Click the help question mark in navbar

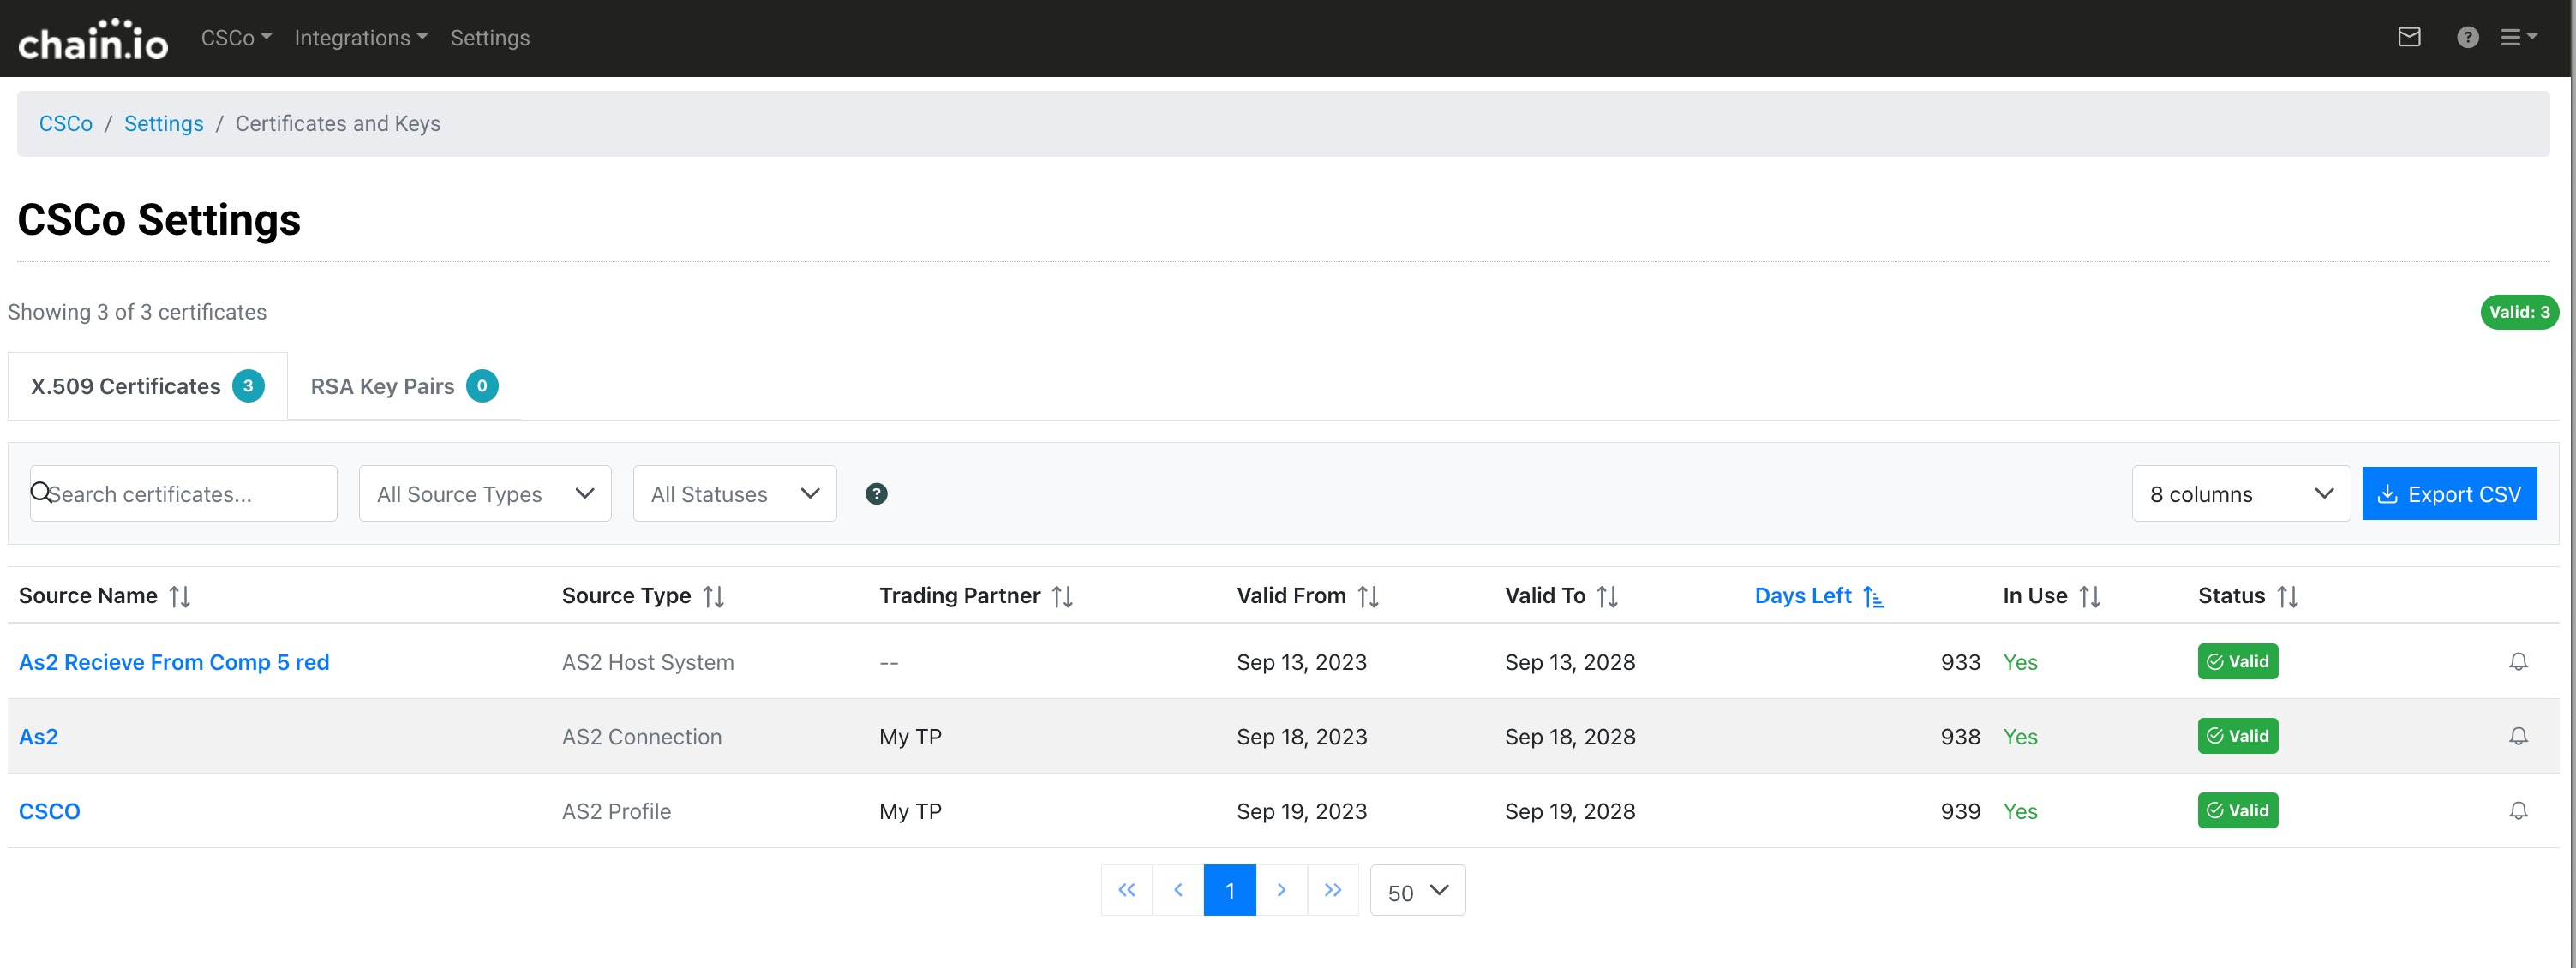(2467, 38)
